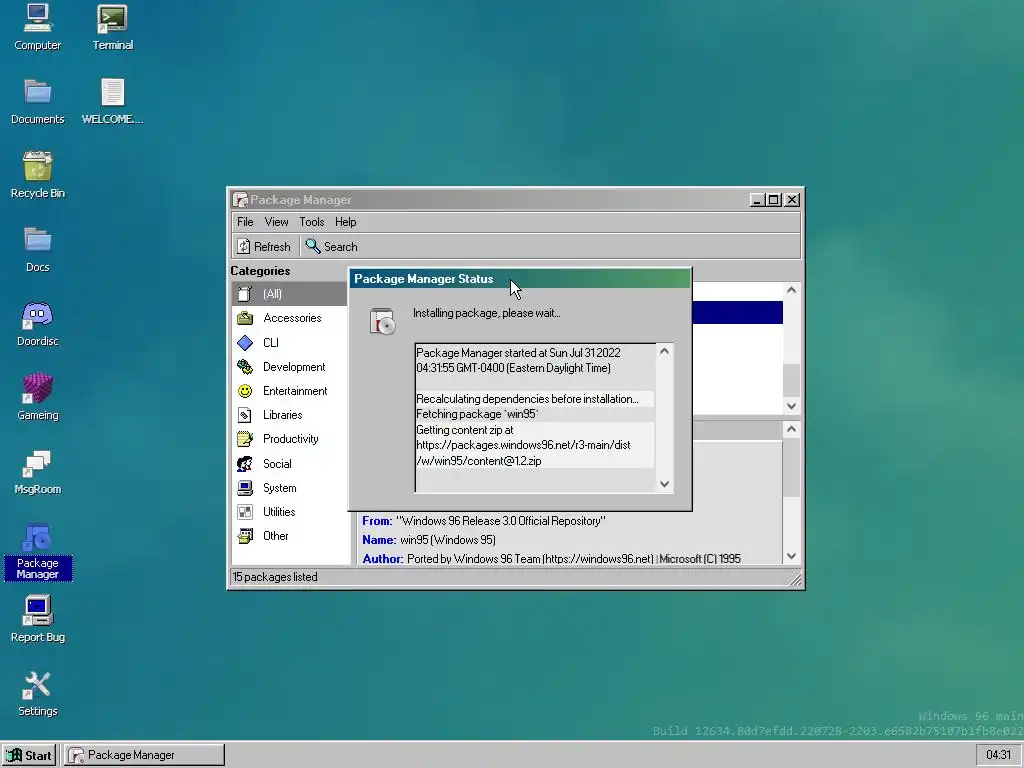The width and height of the screenshot is (1024, 768).
Task: Select the Development category
Action: (x=289, y=366)
